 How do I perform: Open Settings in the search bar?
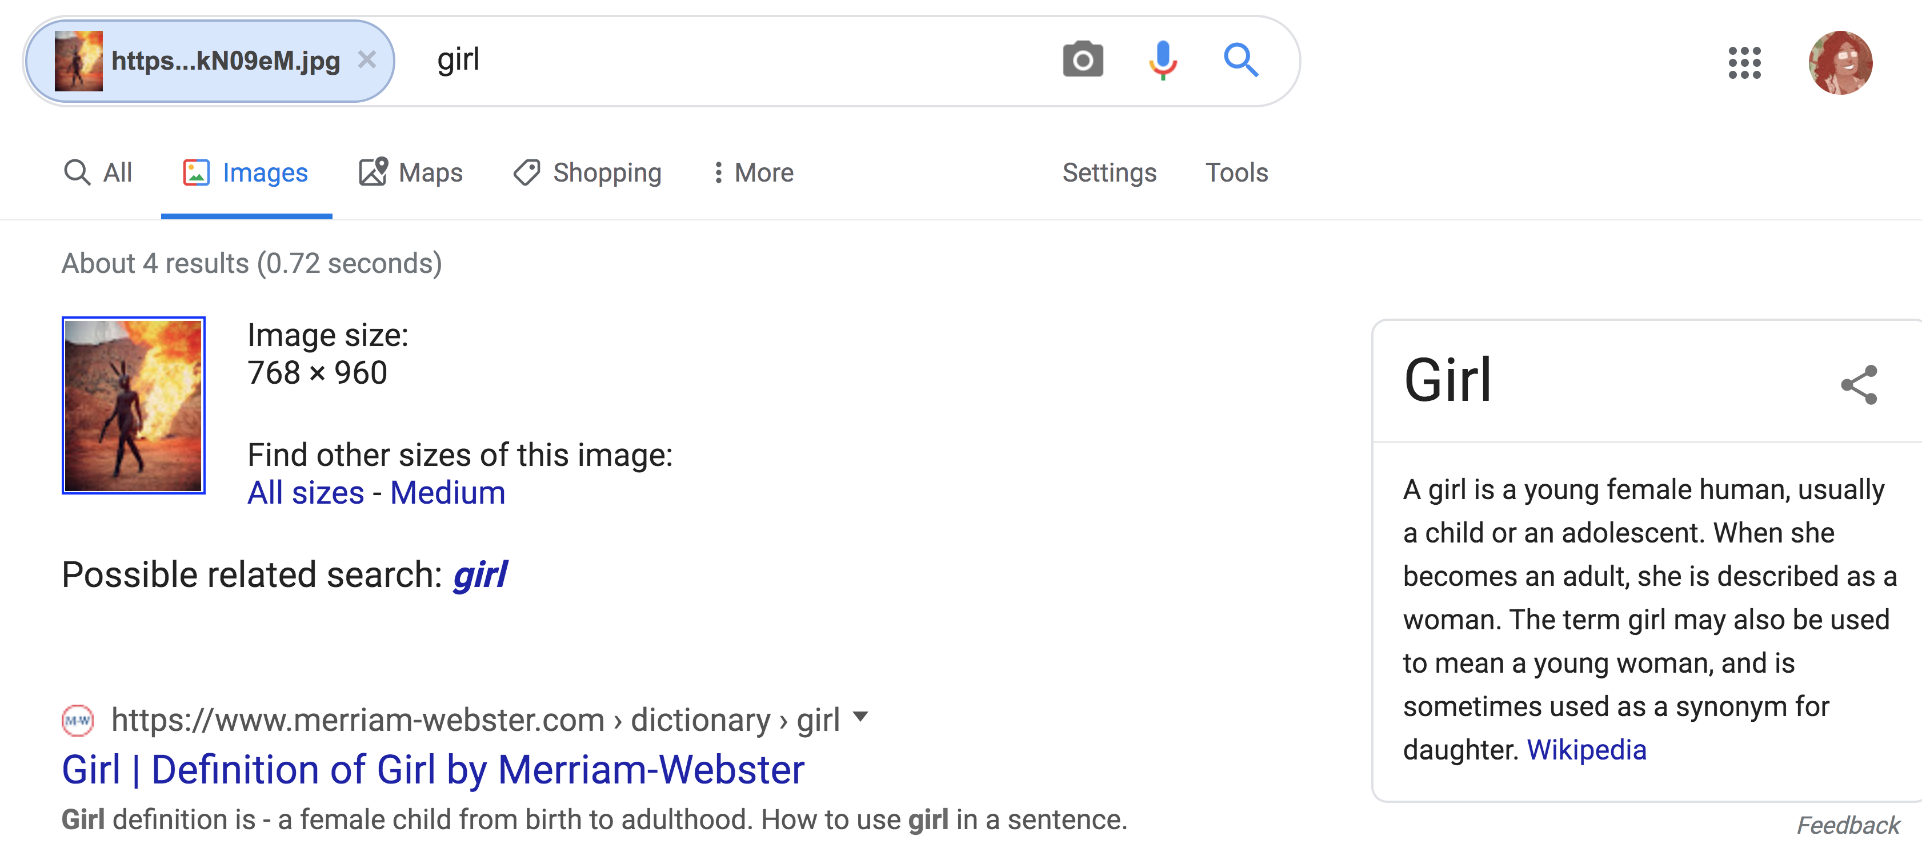click(1109, 173)
